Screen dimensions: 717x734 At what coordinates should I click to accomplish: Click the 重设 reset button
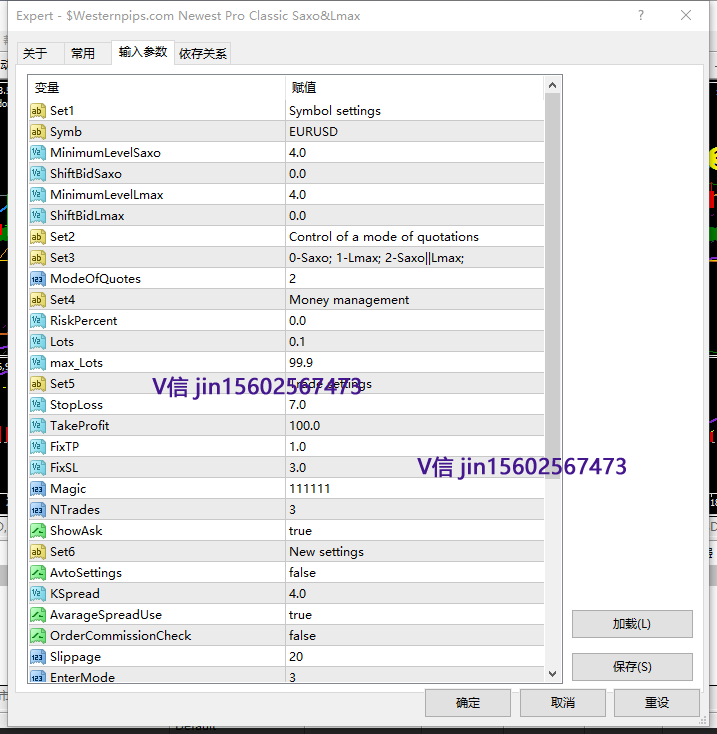[x=657, y=703]
